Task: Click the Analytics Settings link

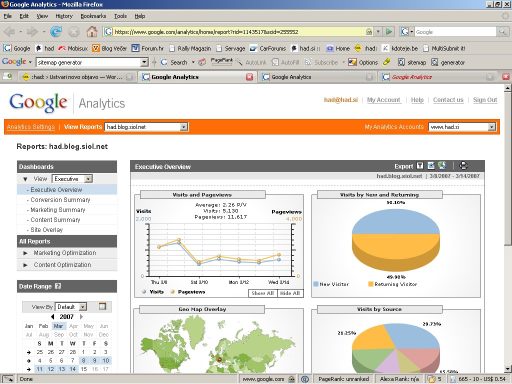Action: point(31,127)
